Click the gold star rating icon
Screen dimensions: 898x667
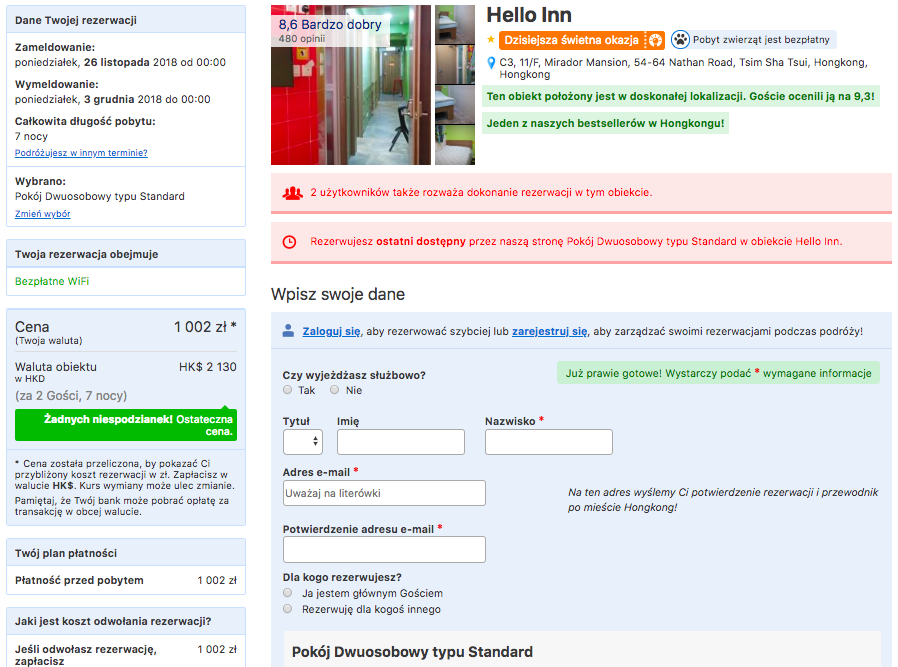coord(491,40)
